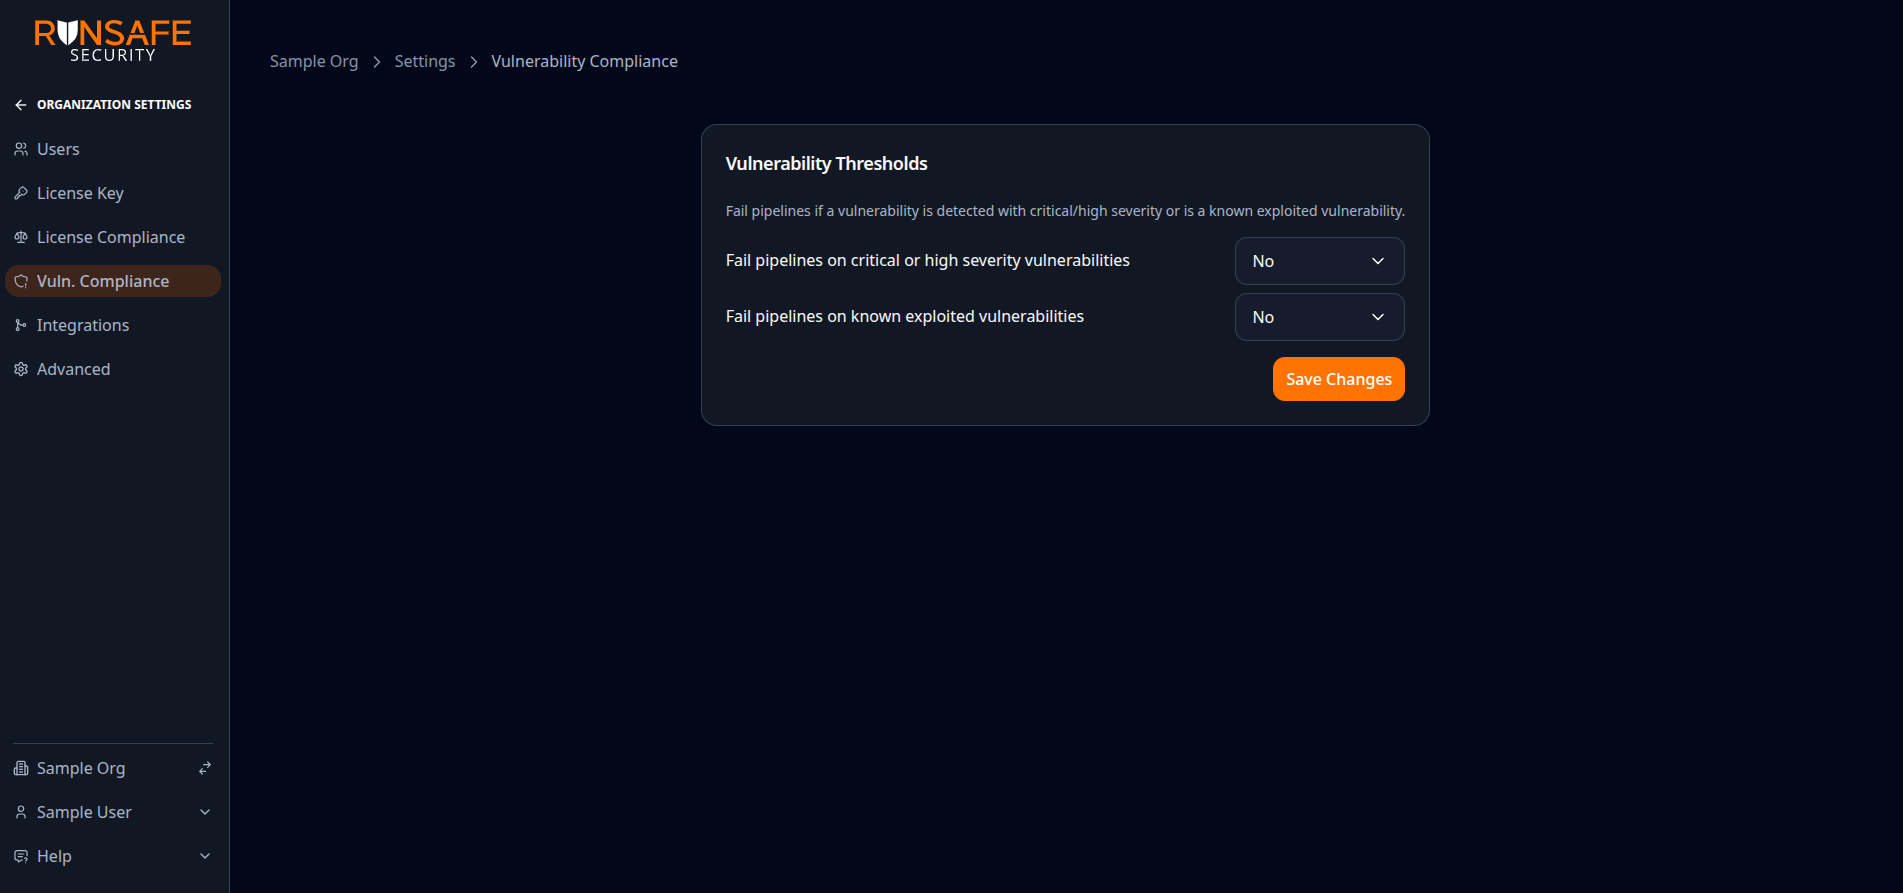1903x893 pixels.
Task: Select the Integrations branch icon
Action: click(21, 324)
